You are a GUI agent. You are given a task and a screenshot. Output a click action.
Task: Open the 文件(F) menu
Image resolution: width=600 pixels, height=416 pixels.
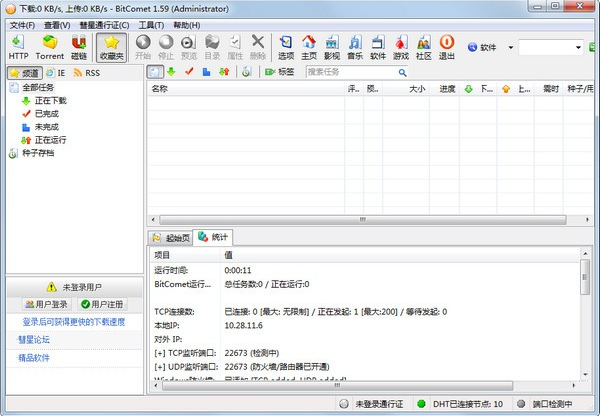[x=22, y=25]
